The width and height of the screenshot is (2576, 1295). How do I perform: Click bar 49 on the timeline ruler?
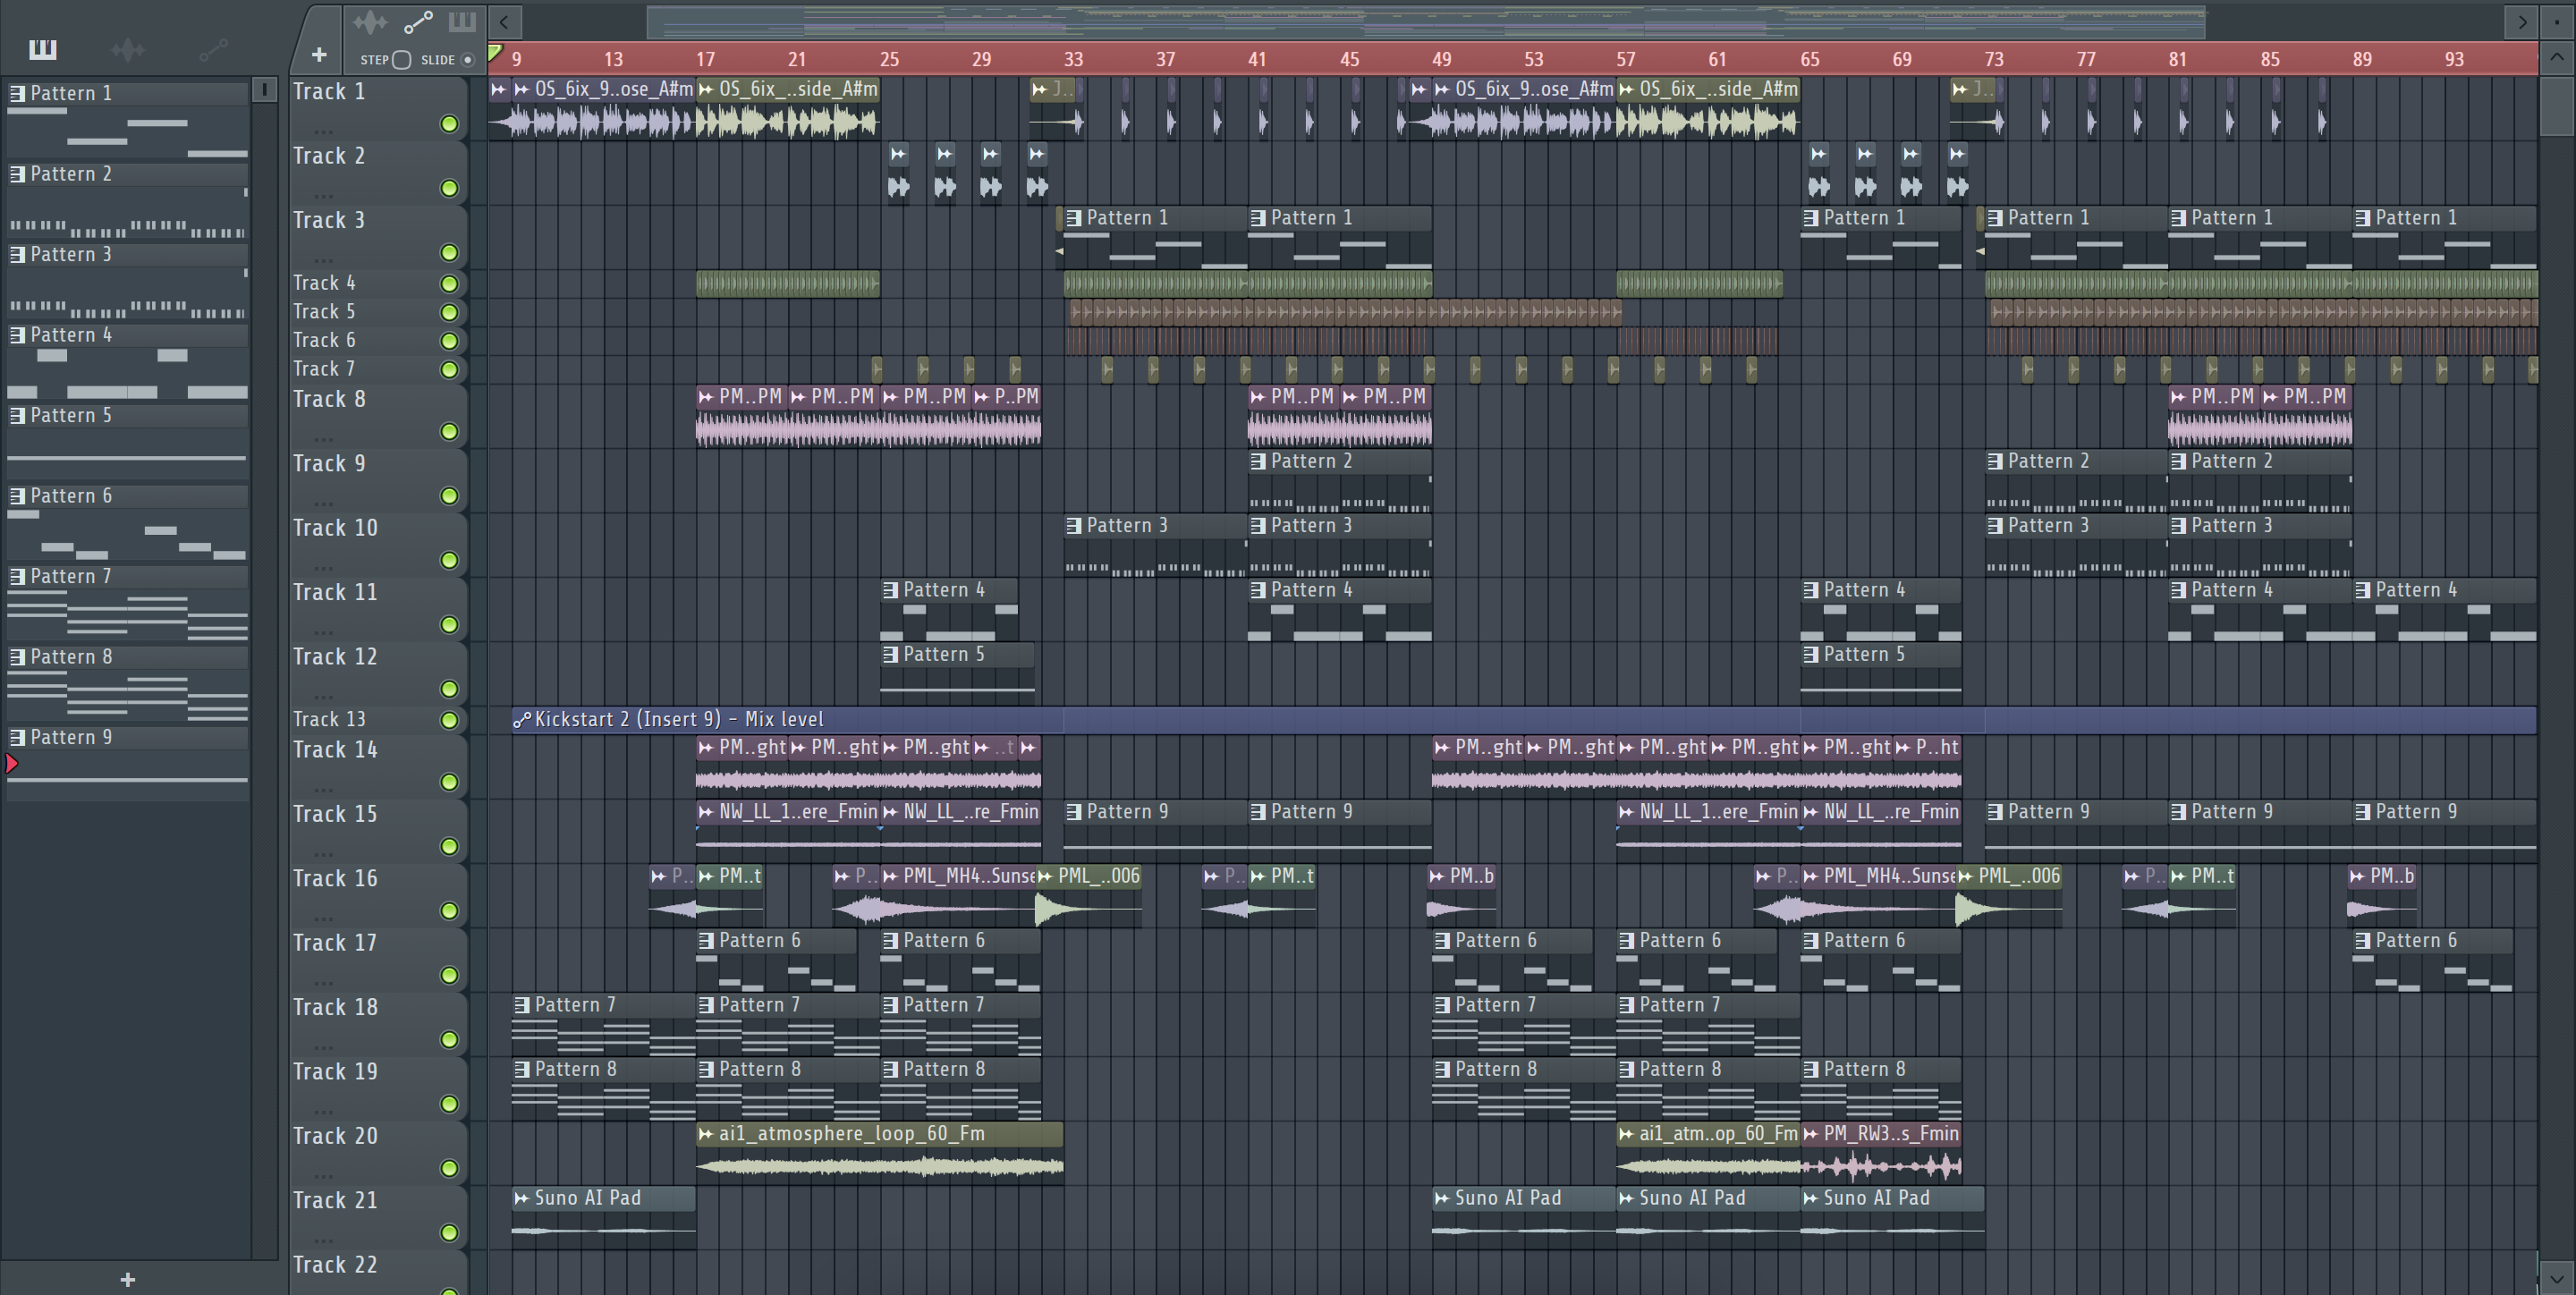click(x=1441, y=59)
